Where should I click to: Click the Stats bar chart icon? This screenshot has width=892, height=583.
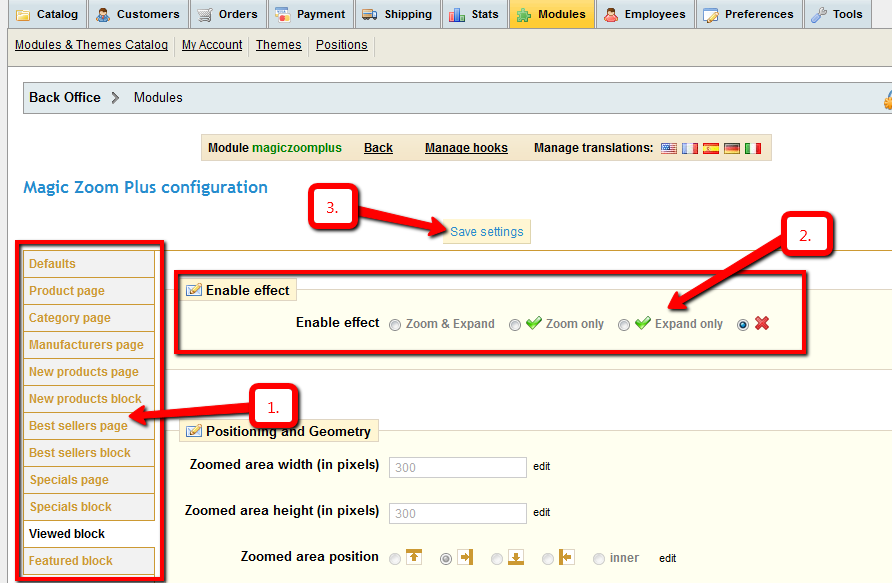(457, 15)
